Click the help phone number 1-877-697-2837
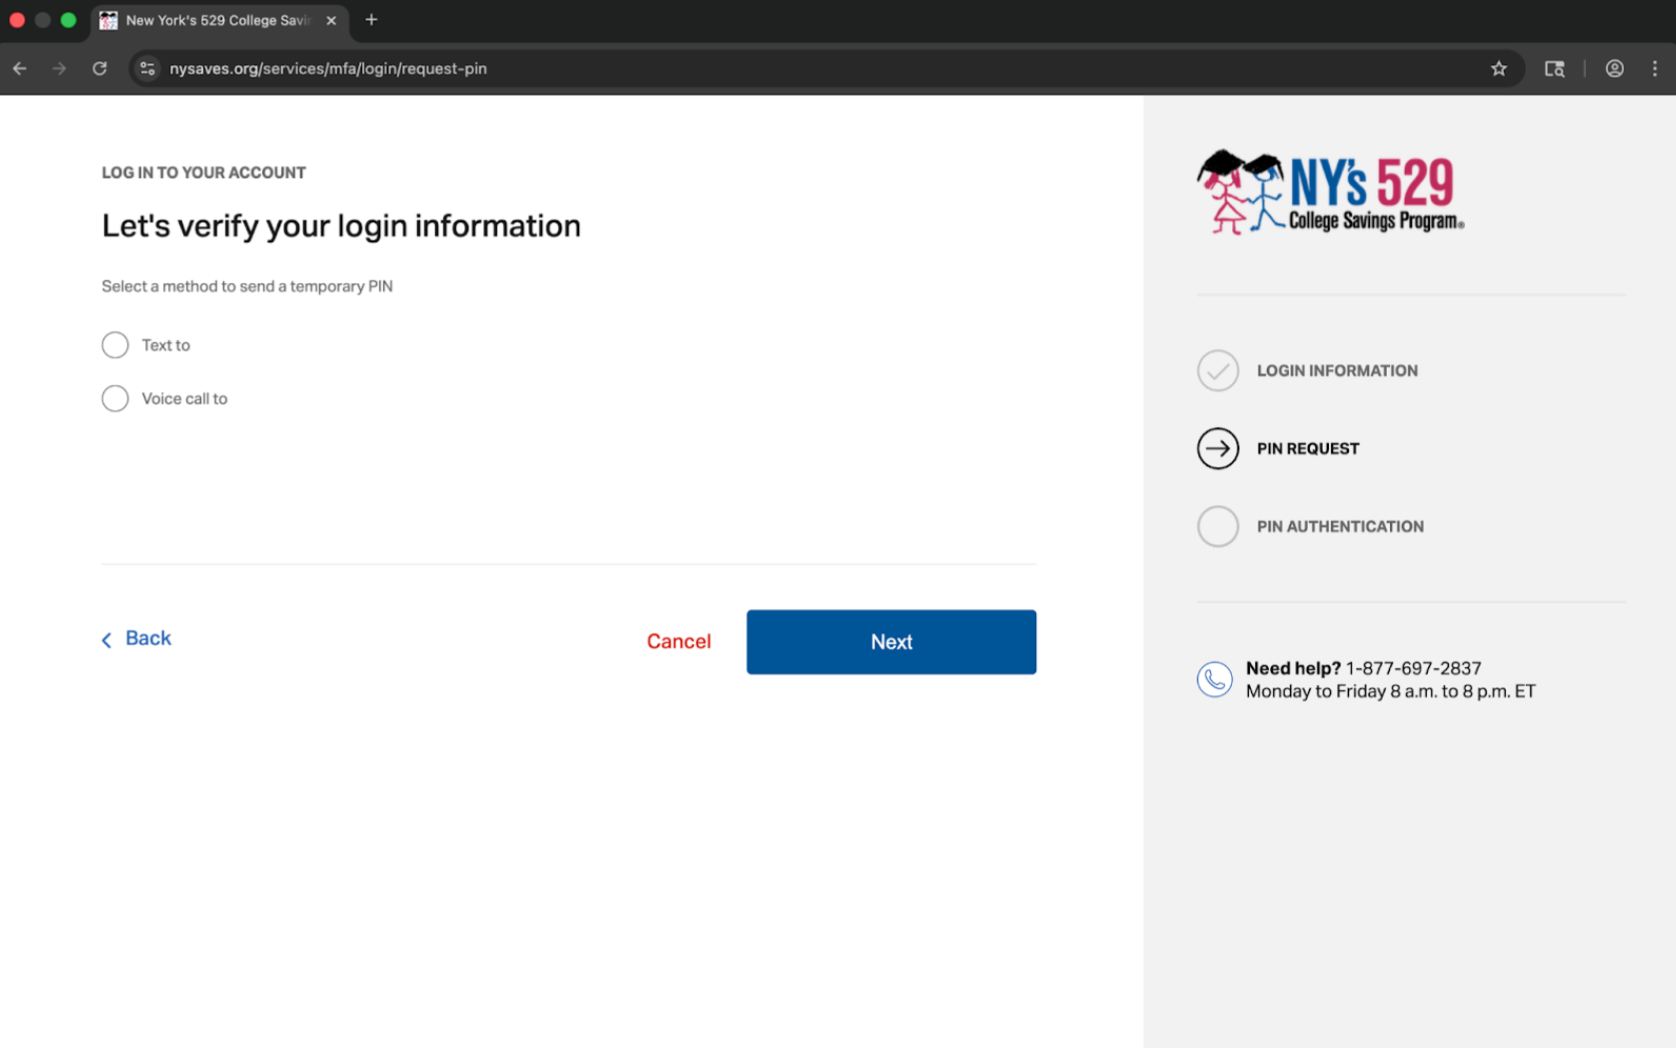The height and width of the screenshot is (1048, 1676). click(x=1413, y=668)
